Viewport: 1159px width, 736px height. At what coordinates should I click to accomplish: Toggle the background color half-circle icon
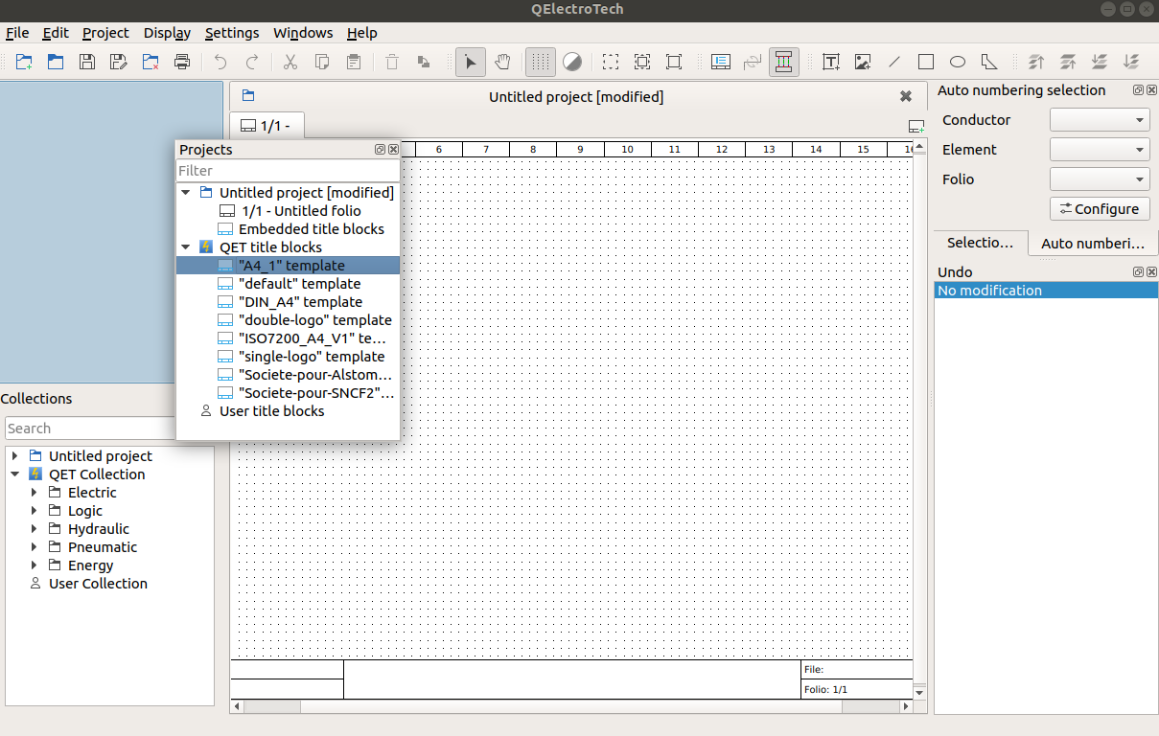coord(572,62)
